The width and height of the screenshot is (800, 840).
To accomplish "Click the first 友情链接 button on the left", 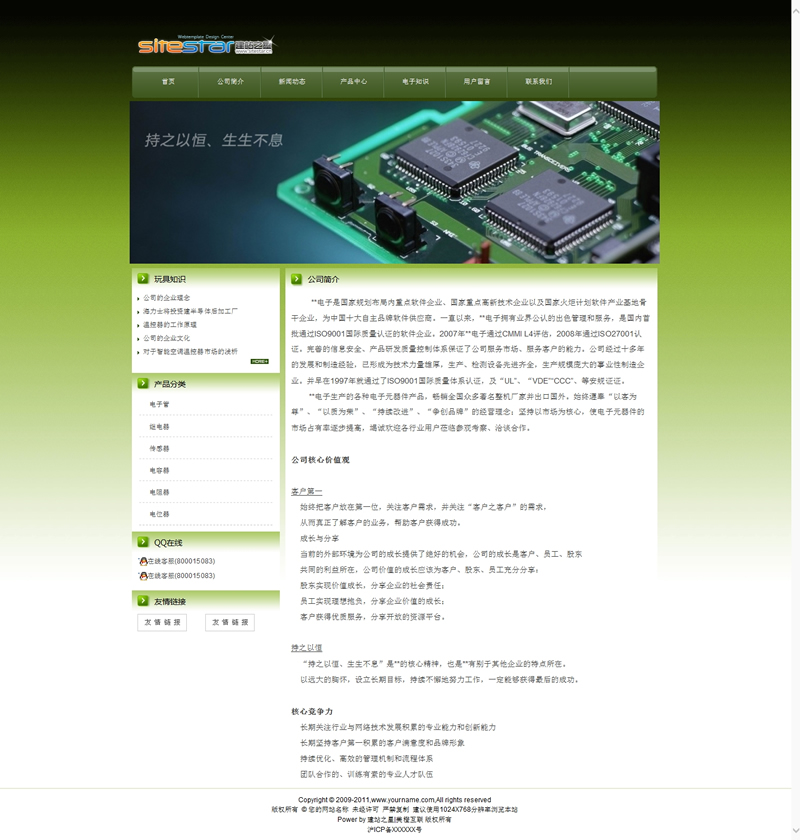I will (x=162, y=622).
